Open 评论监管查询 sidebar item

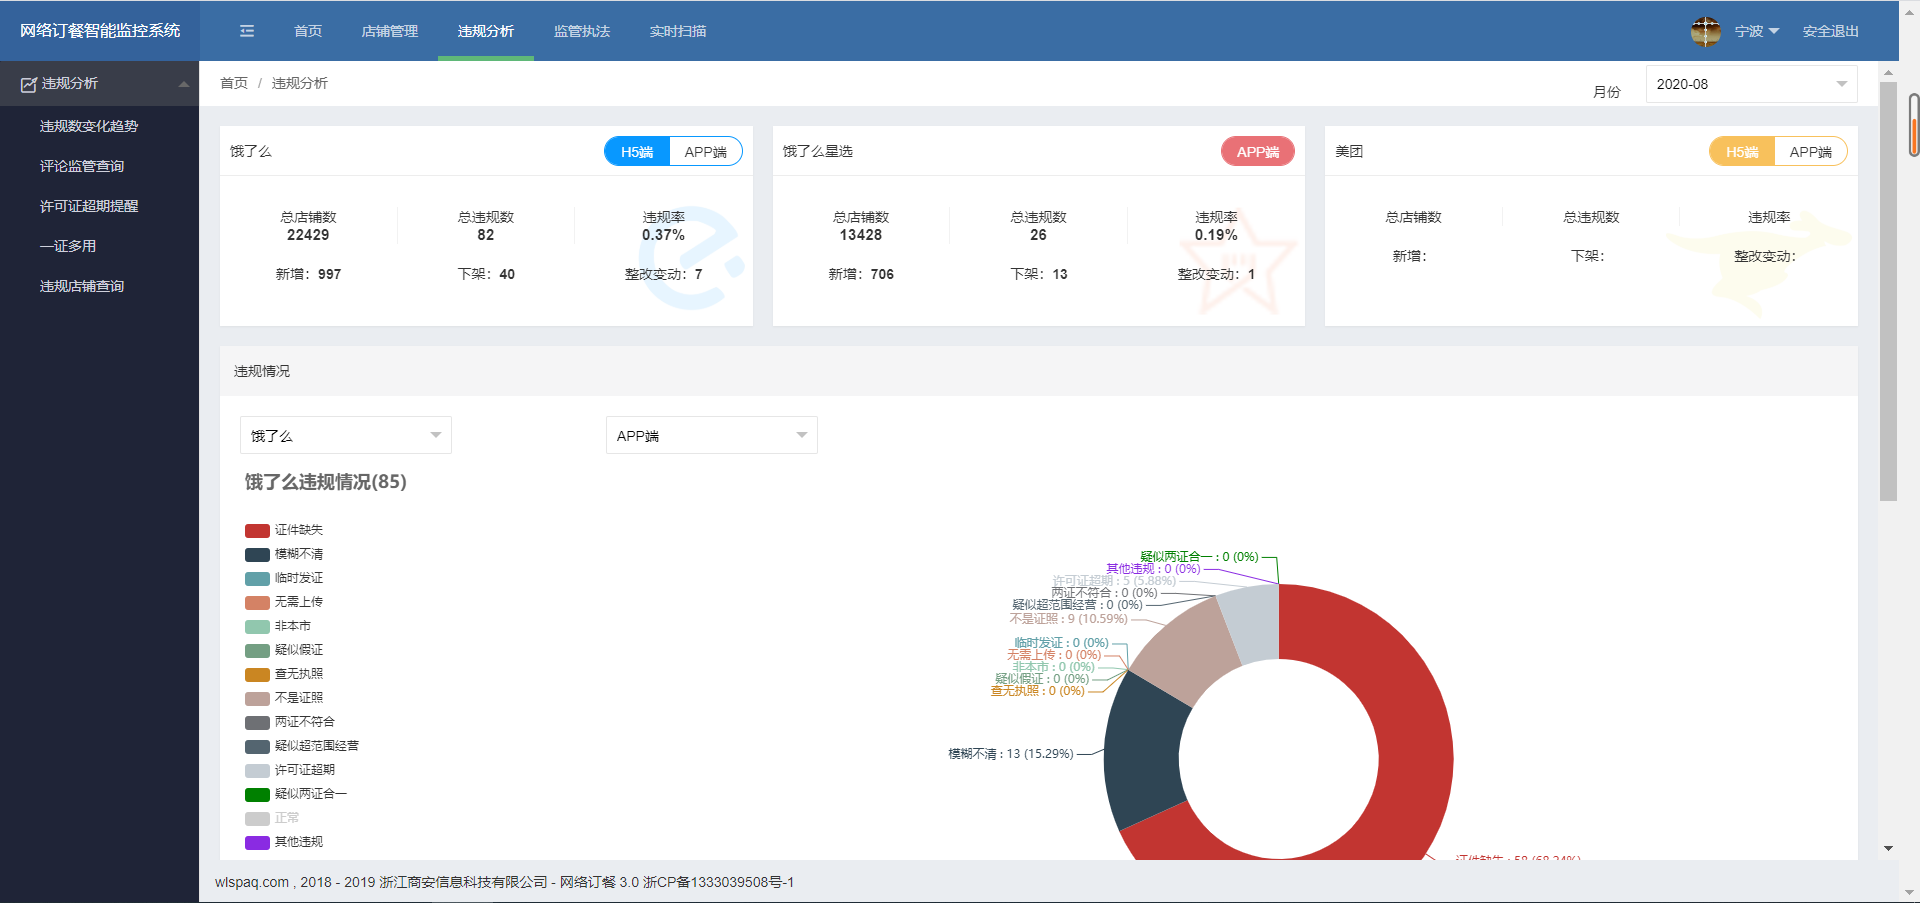tap(82, 166)
